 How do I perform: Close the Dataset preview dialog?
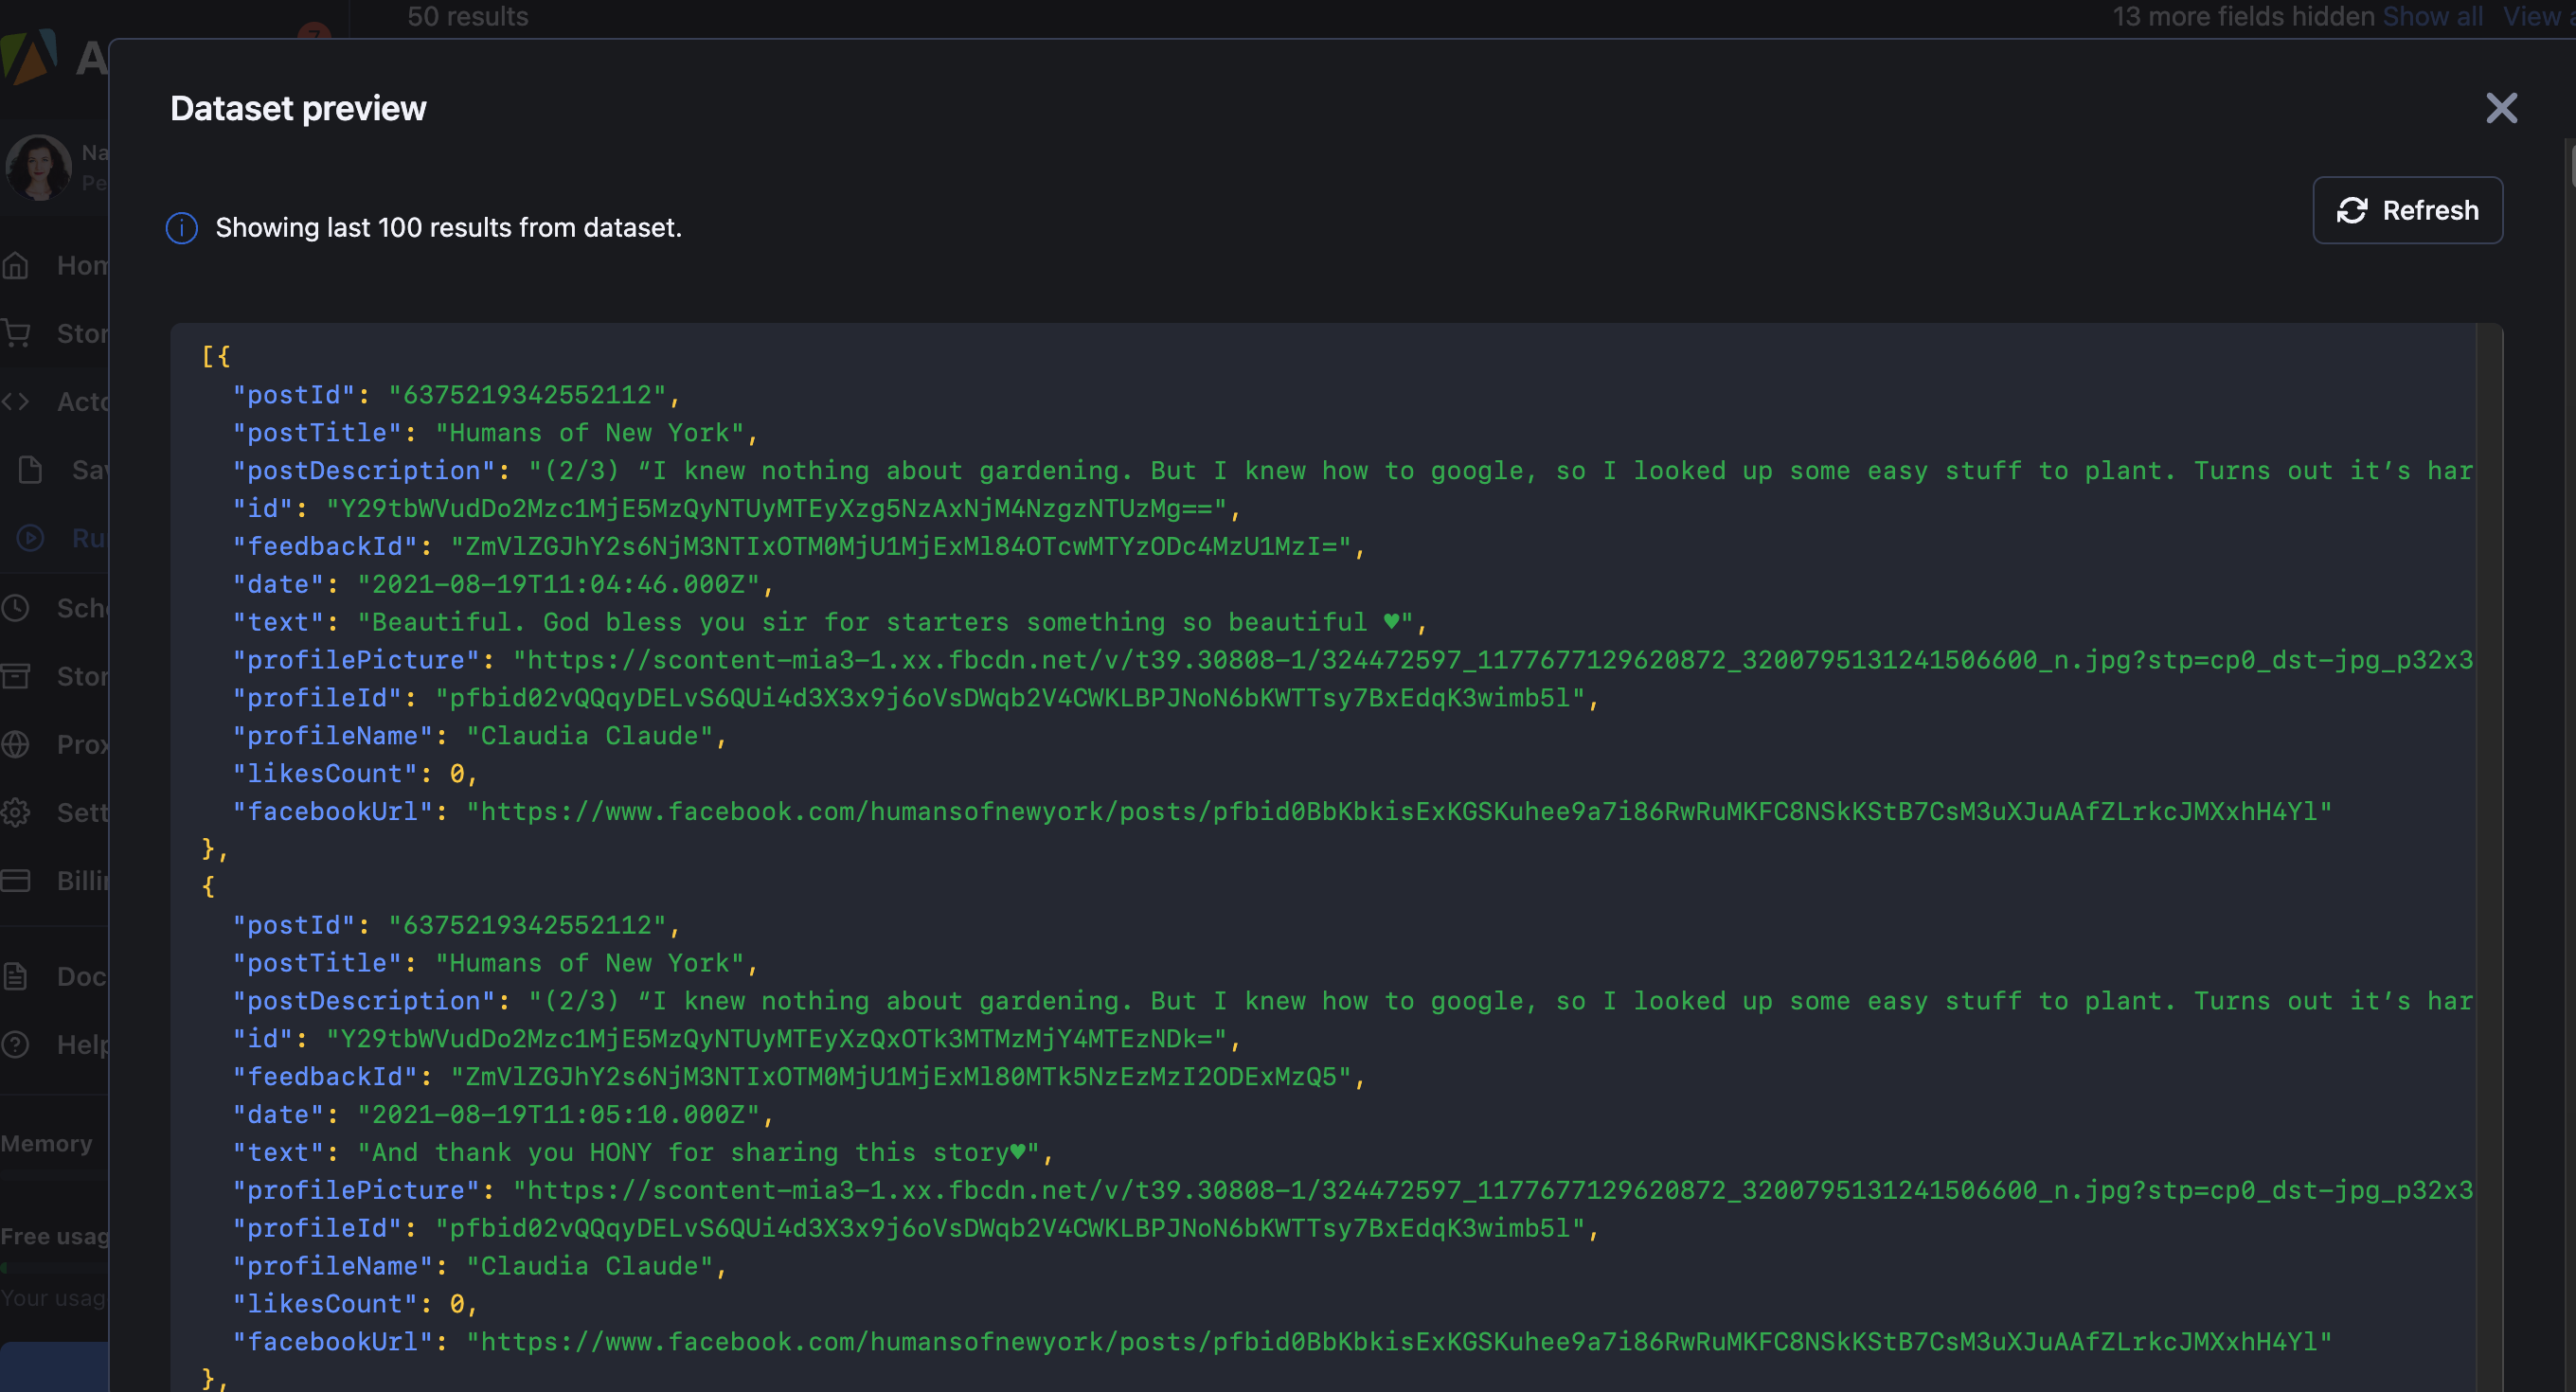point(2501,108)
